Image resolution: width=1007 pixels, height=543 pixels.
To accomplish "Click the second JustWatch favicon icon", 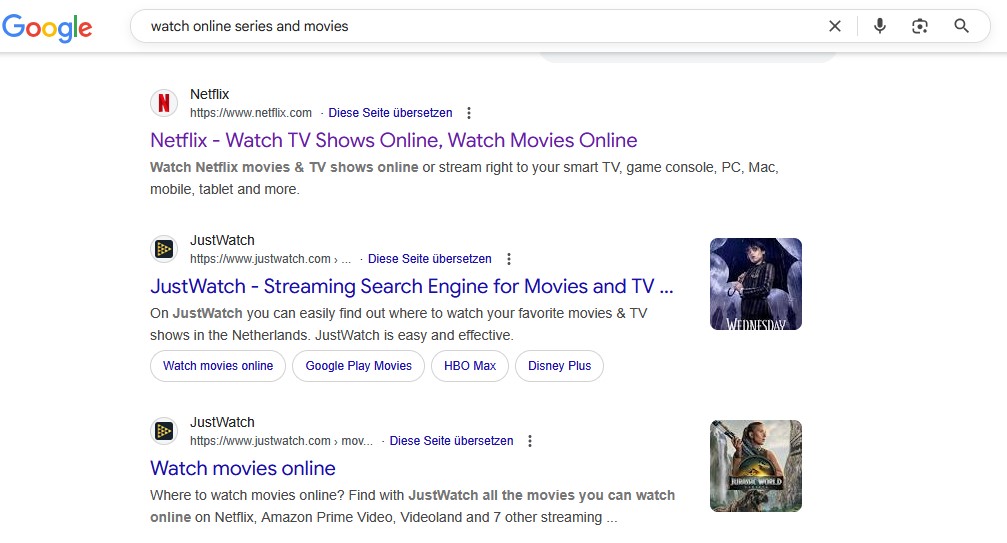I will [x=164, y=431].
